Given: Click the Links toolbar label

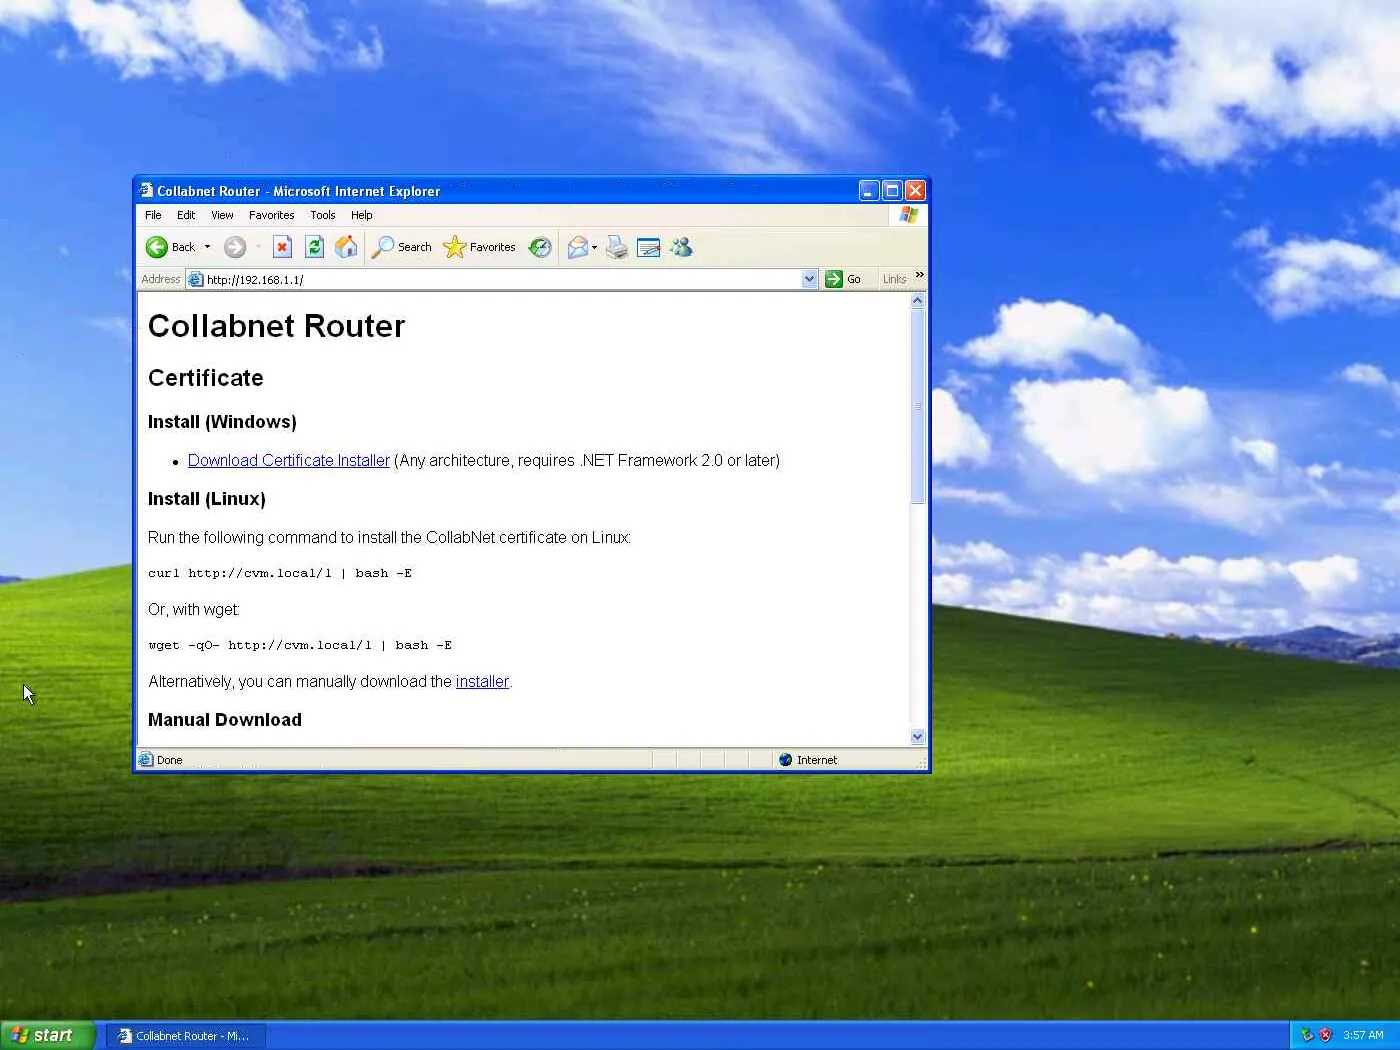Looking at the screenshot, I should coord(894,279).
